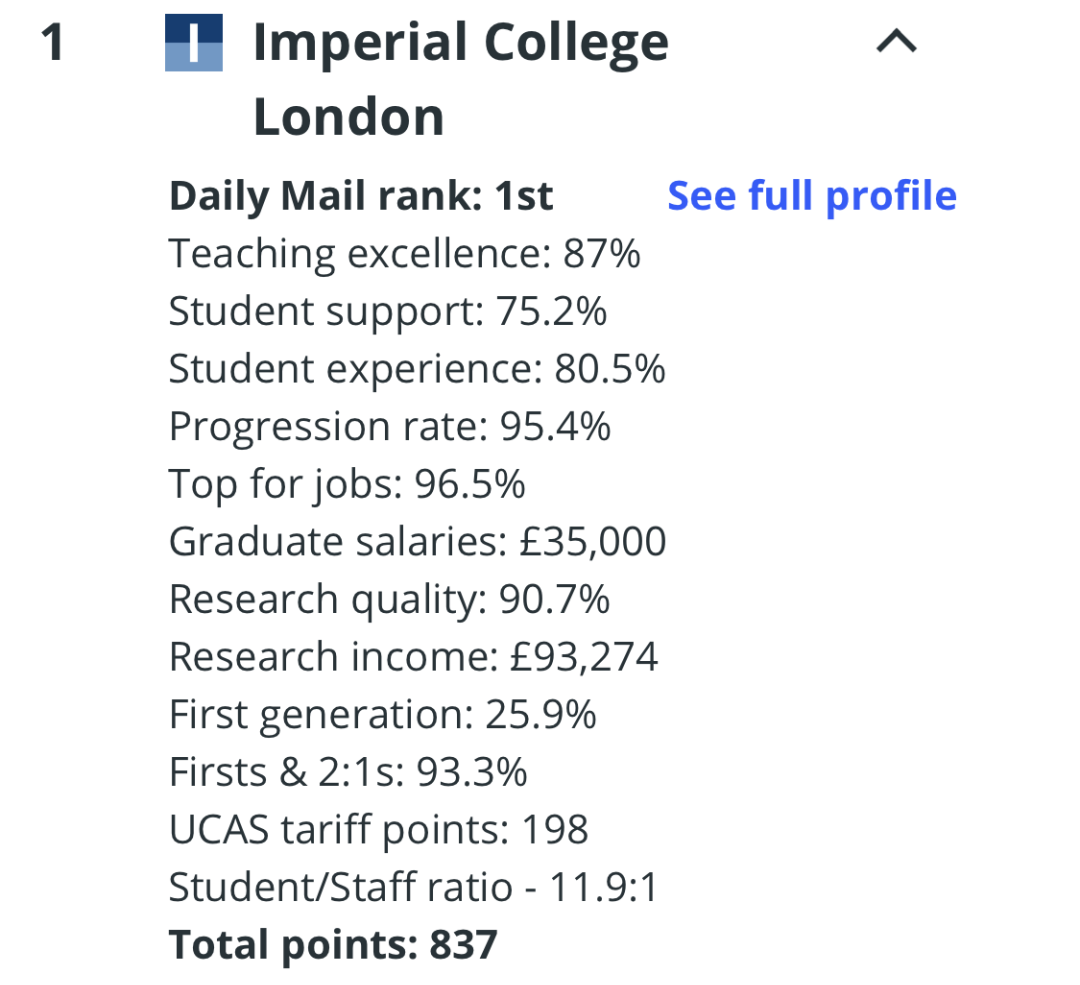Click the Student support: 75.2% line

(388, 311)
